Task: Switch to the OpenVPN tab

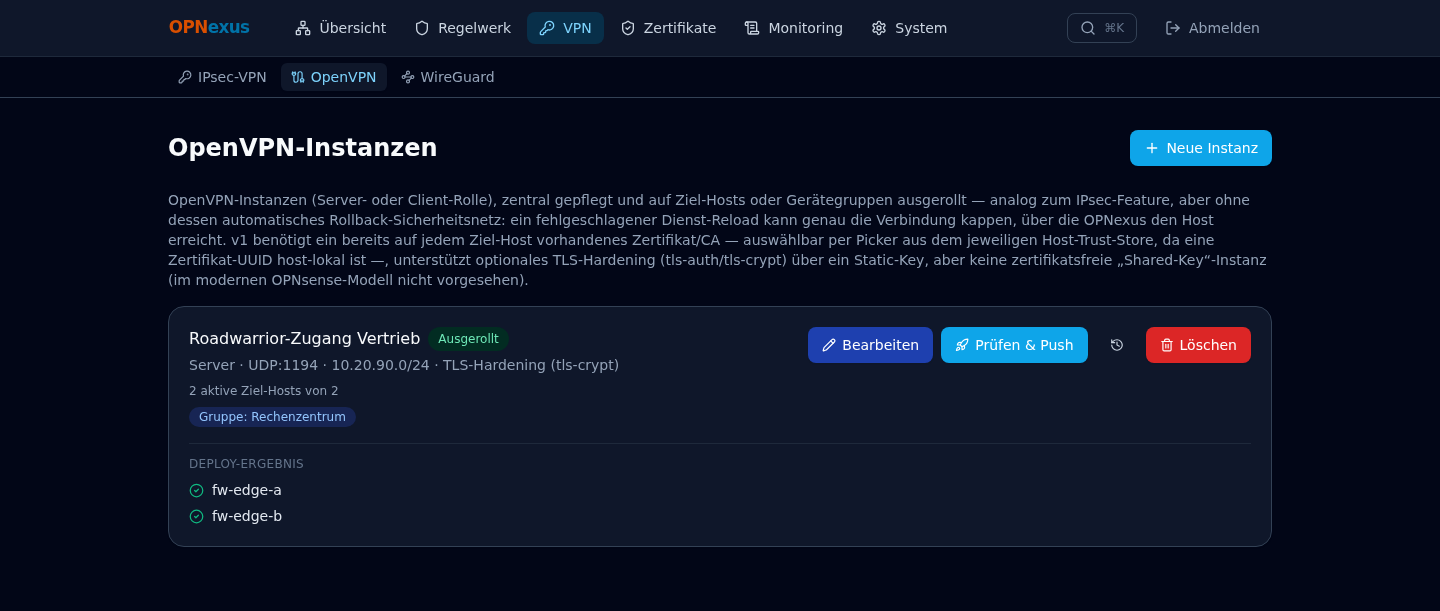Action: [x=334, y=77]
